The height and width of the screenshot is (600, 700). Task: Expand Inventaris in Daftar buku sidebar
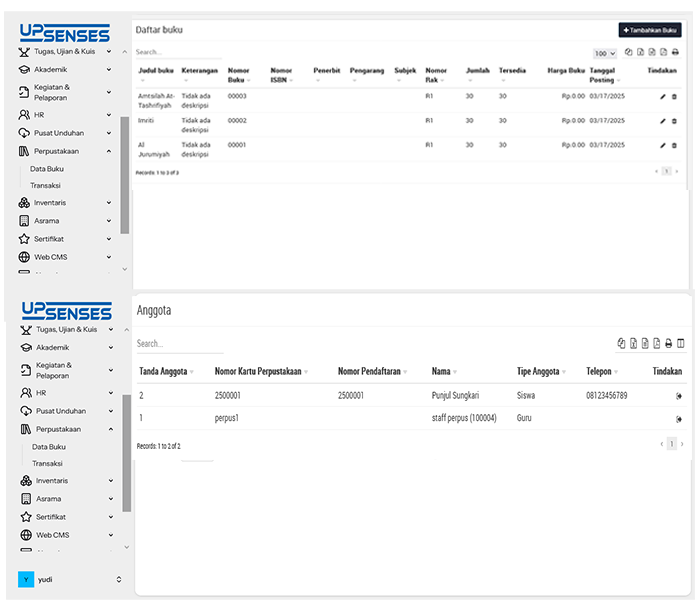(x=109, y=203)
